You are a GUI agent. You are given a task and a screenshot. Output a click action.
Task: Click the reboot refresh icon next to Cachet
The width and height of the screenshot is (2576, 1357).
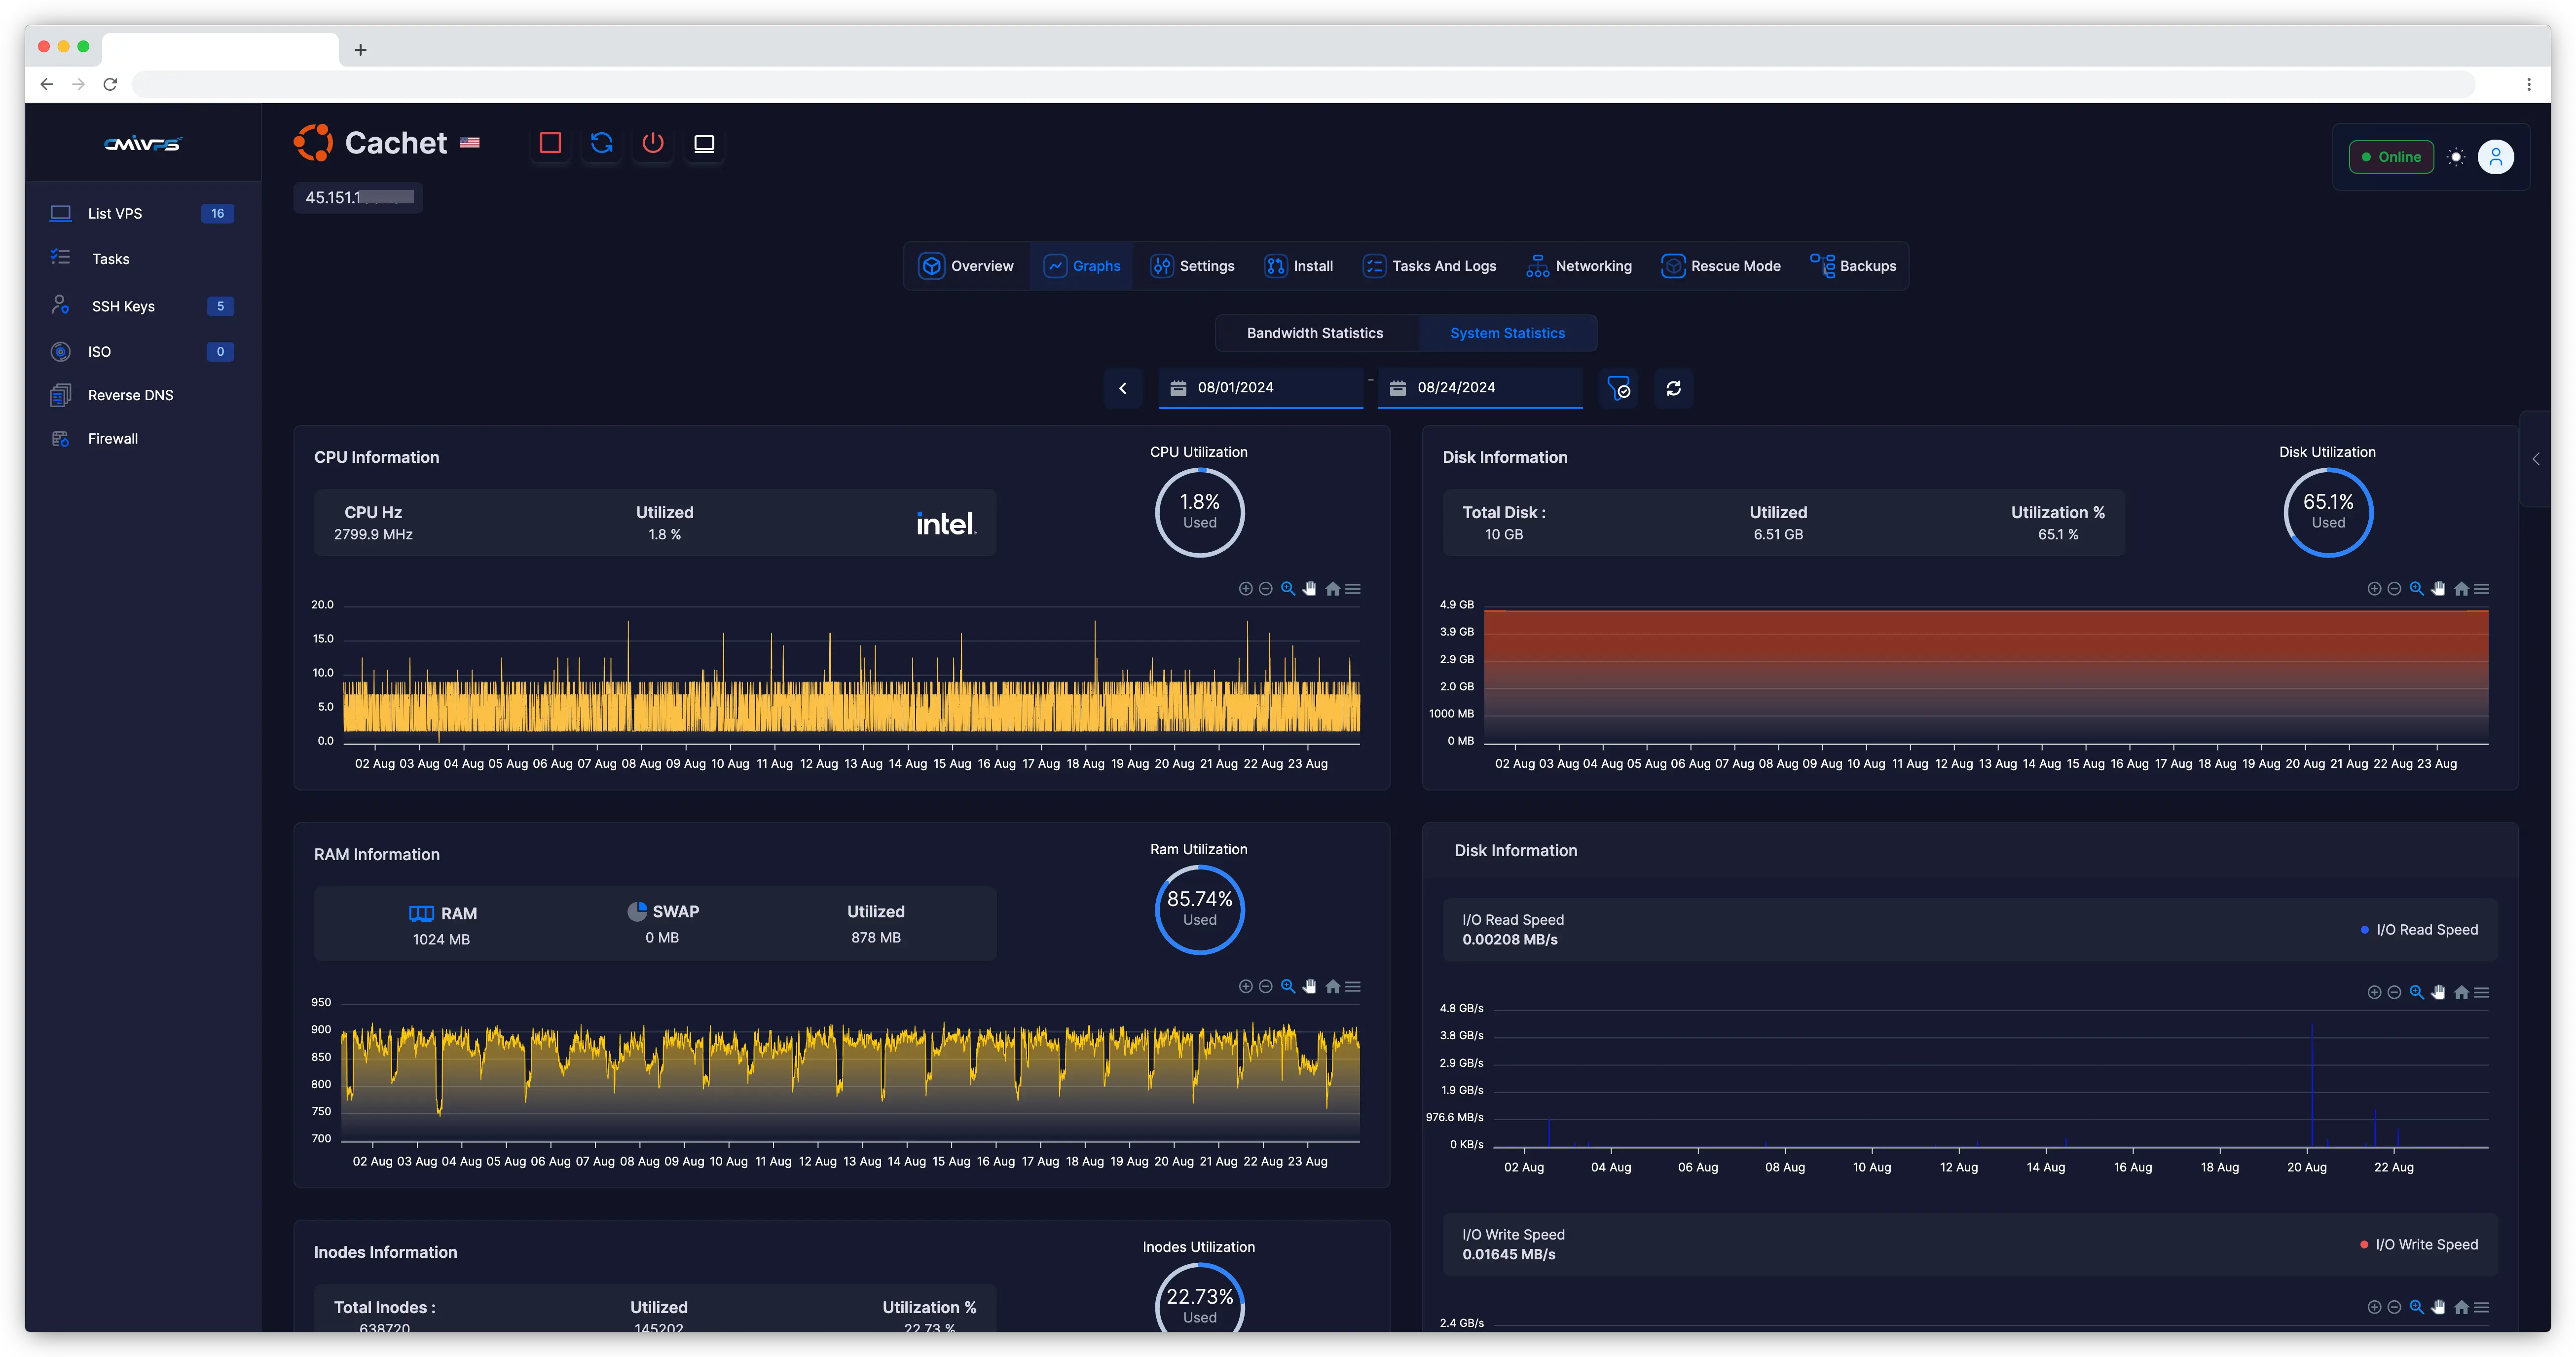602,143
